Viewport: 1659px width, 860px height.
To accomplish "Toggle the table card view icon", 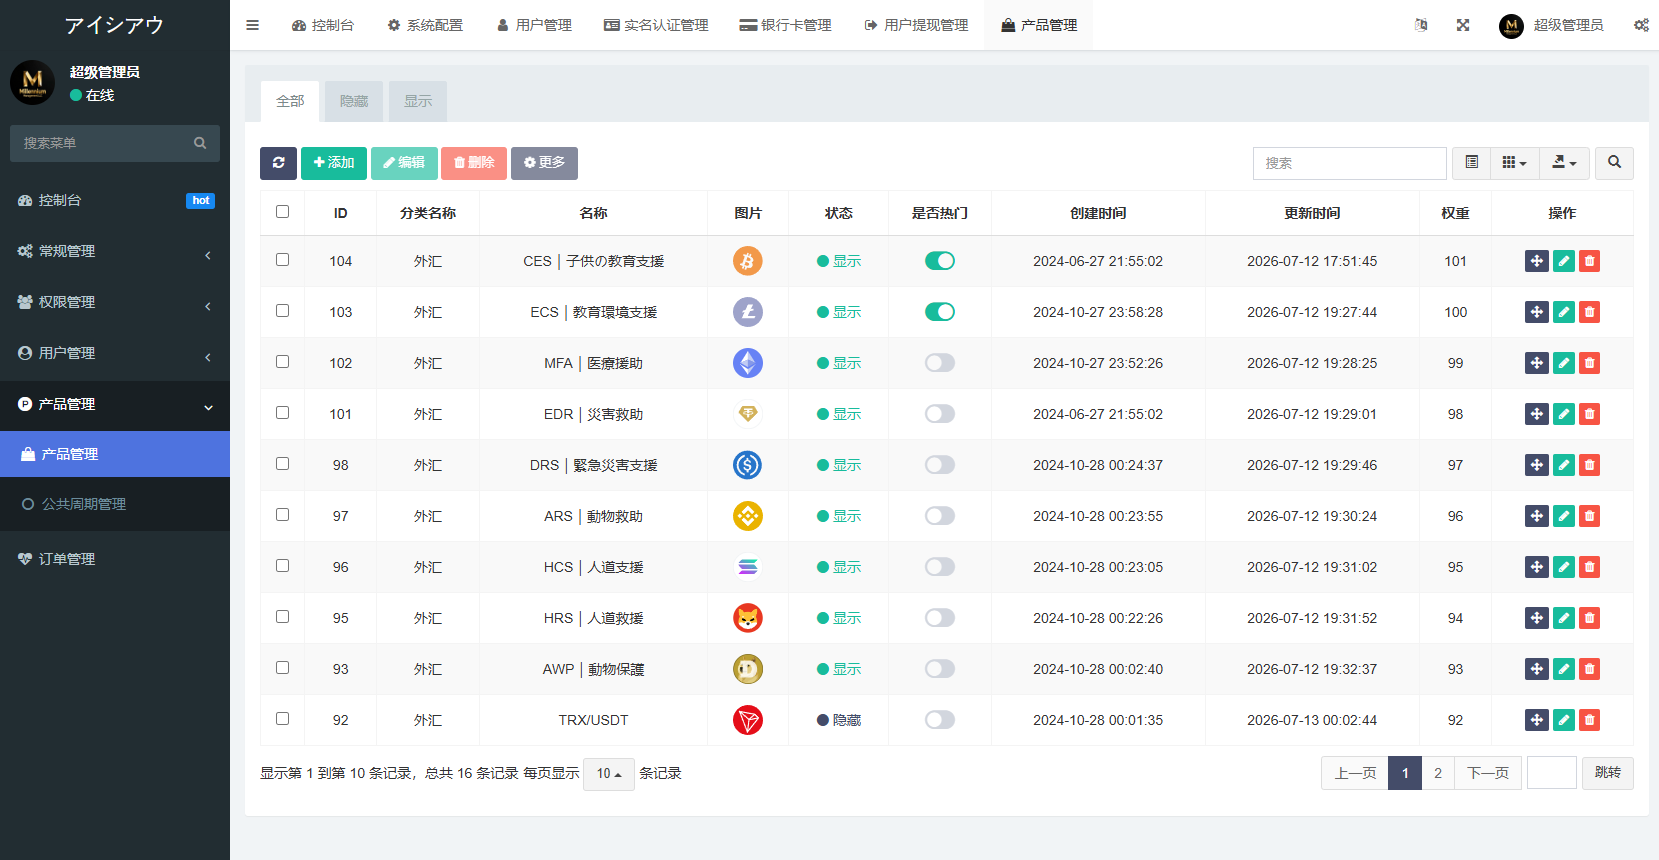I will pos(1471,163).
